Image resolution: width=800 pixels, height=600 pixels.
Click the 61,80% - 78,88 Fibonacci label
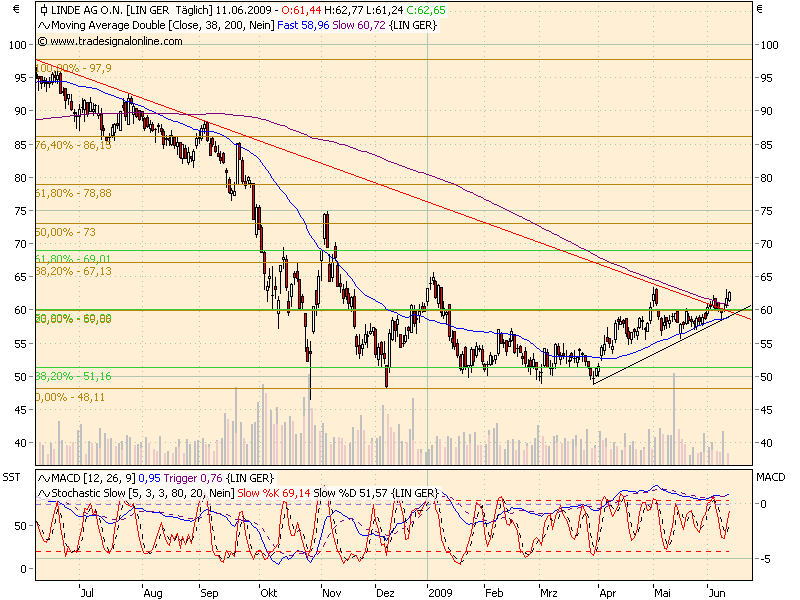(73, 193)
